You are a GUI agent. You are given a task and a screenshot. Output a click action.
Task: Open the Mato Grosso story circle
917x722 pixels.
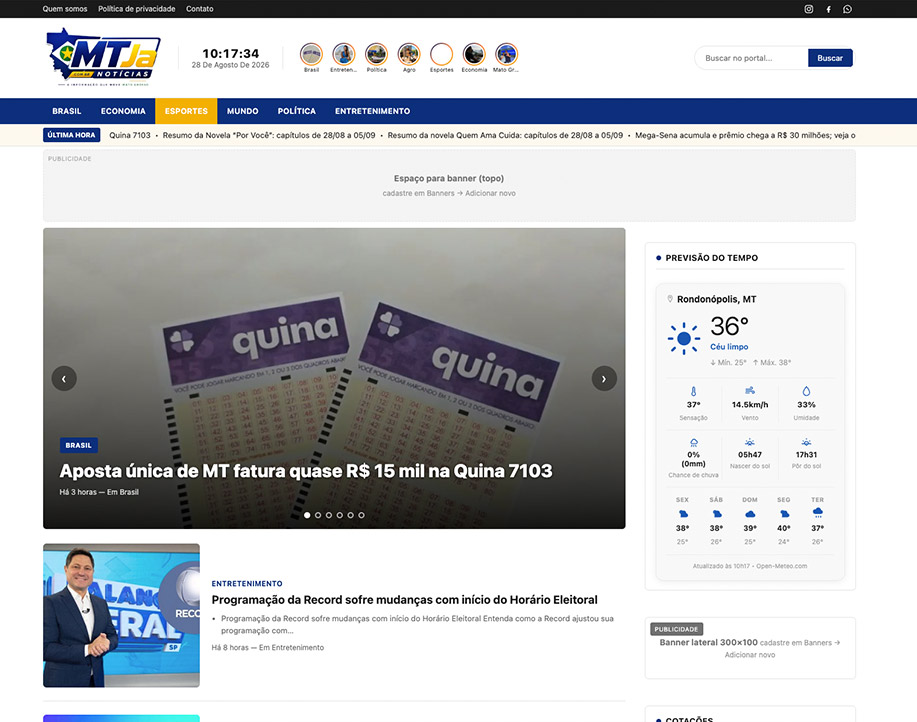coord(506,54)
